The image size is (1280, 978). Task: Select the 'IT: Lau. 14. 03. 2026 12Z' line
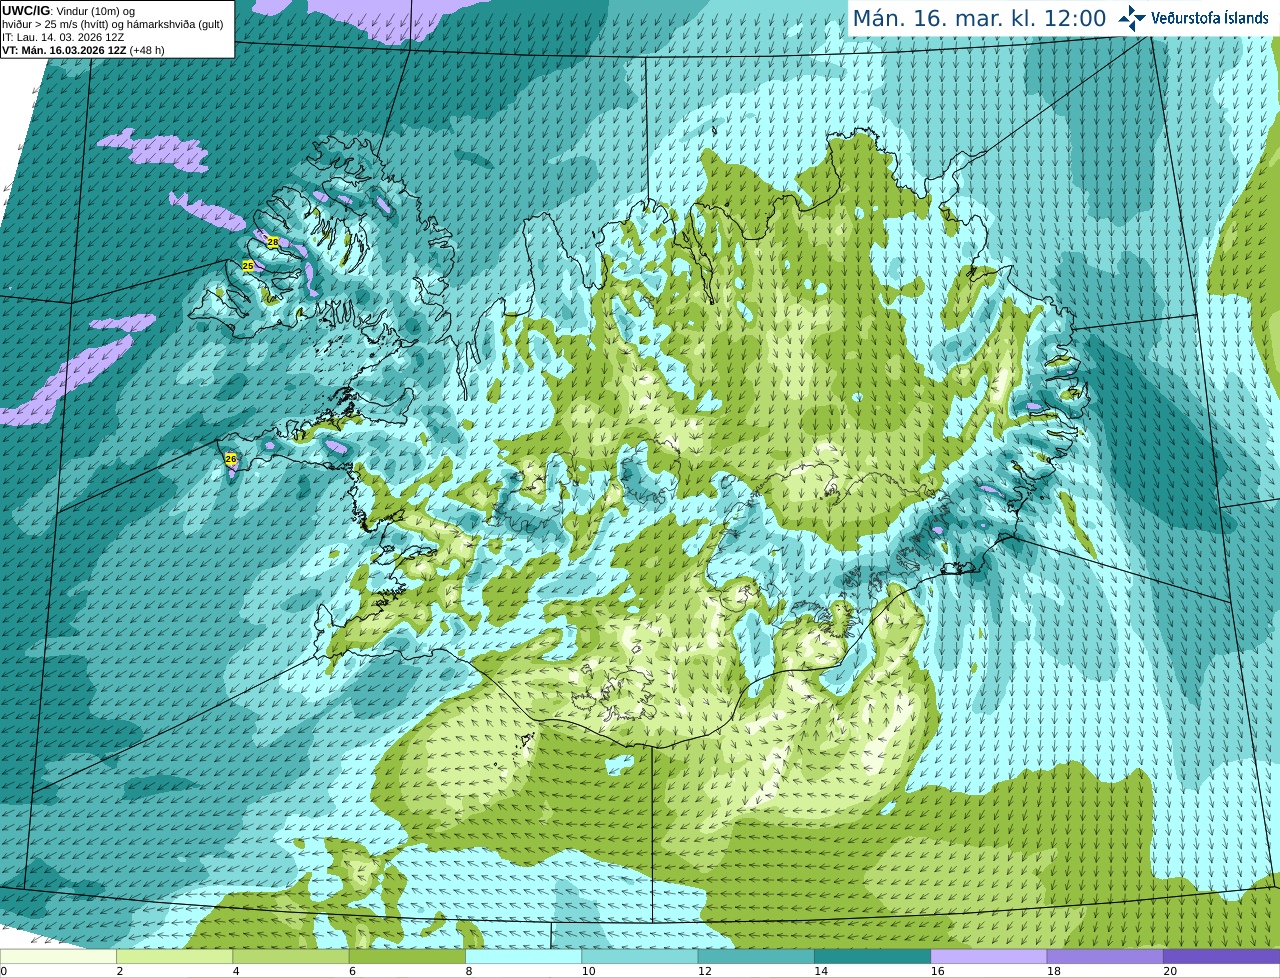coord(63,37)
